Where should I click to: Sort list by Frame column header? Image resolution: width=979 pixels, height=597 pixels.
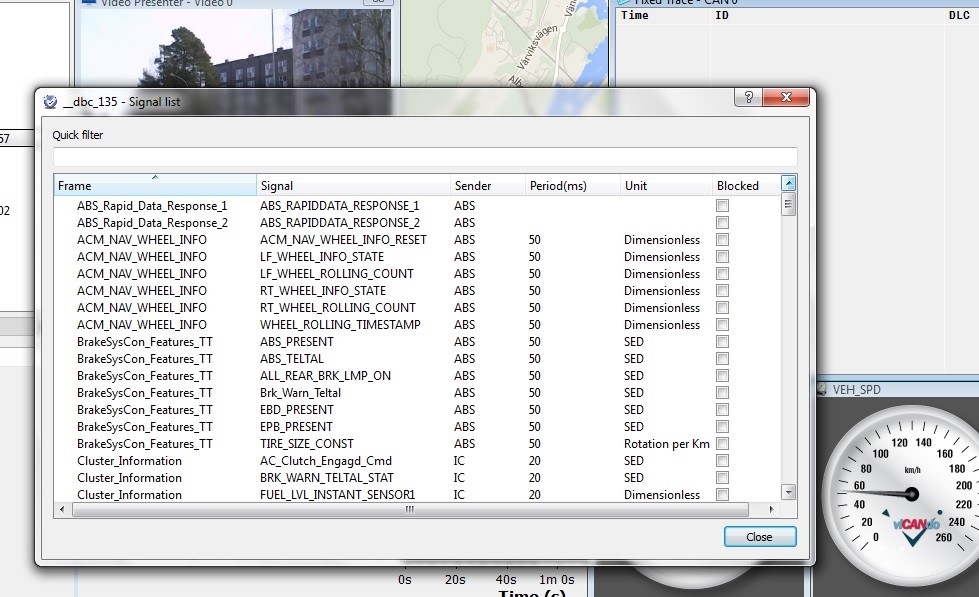[x=154, y=186]
